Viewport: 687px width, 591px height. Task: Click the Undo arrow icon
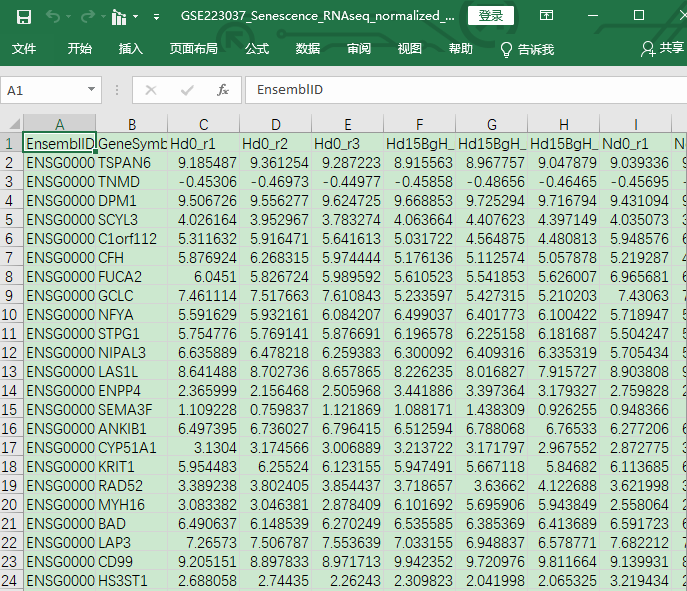[53, 17]
